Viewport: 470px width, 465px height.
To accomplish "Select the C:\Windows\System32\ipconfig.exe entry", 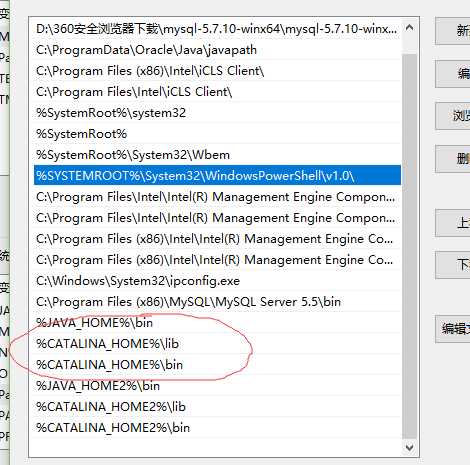I will pos(217,281).
